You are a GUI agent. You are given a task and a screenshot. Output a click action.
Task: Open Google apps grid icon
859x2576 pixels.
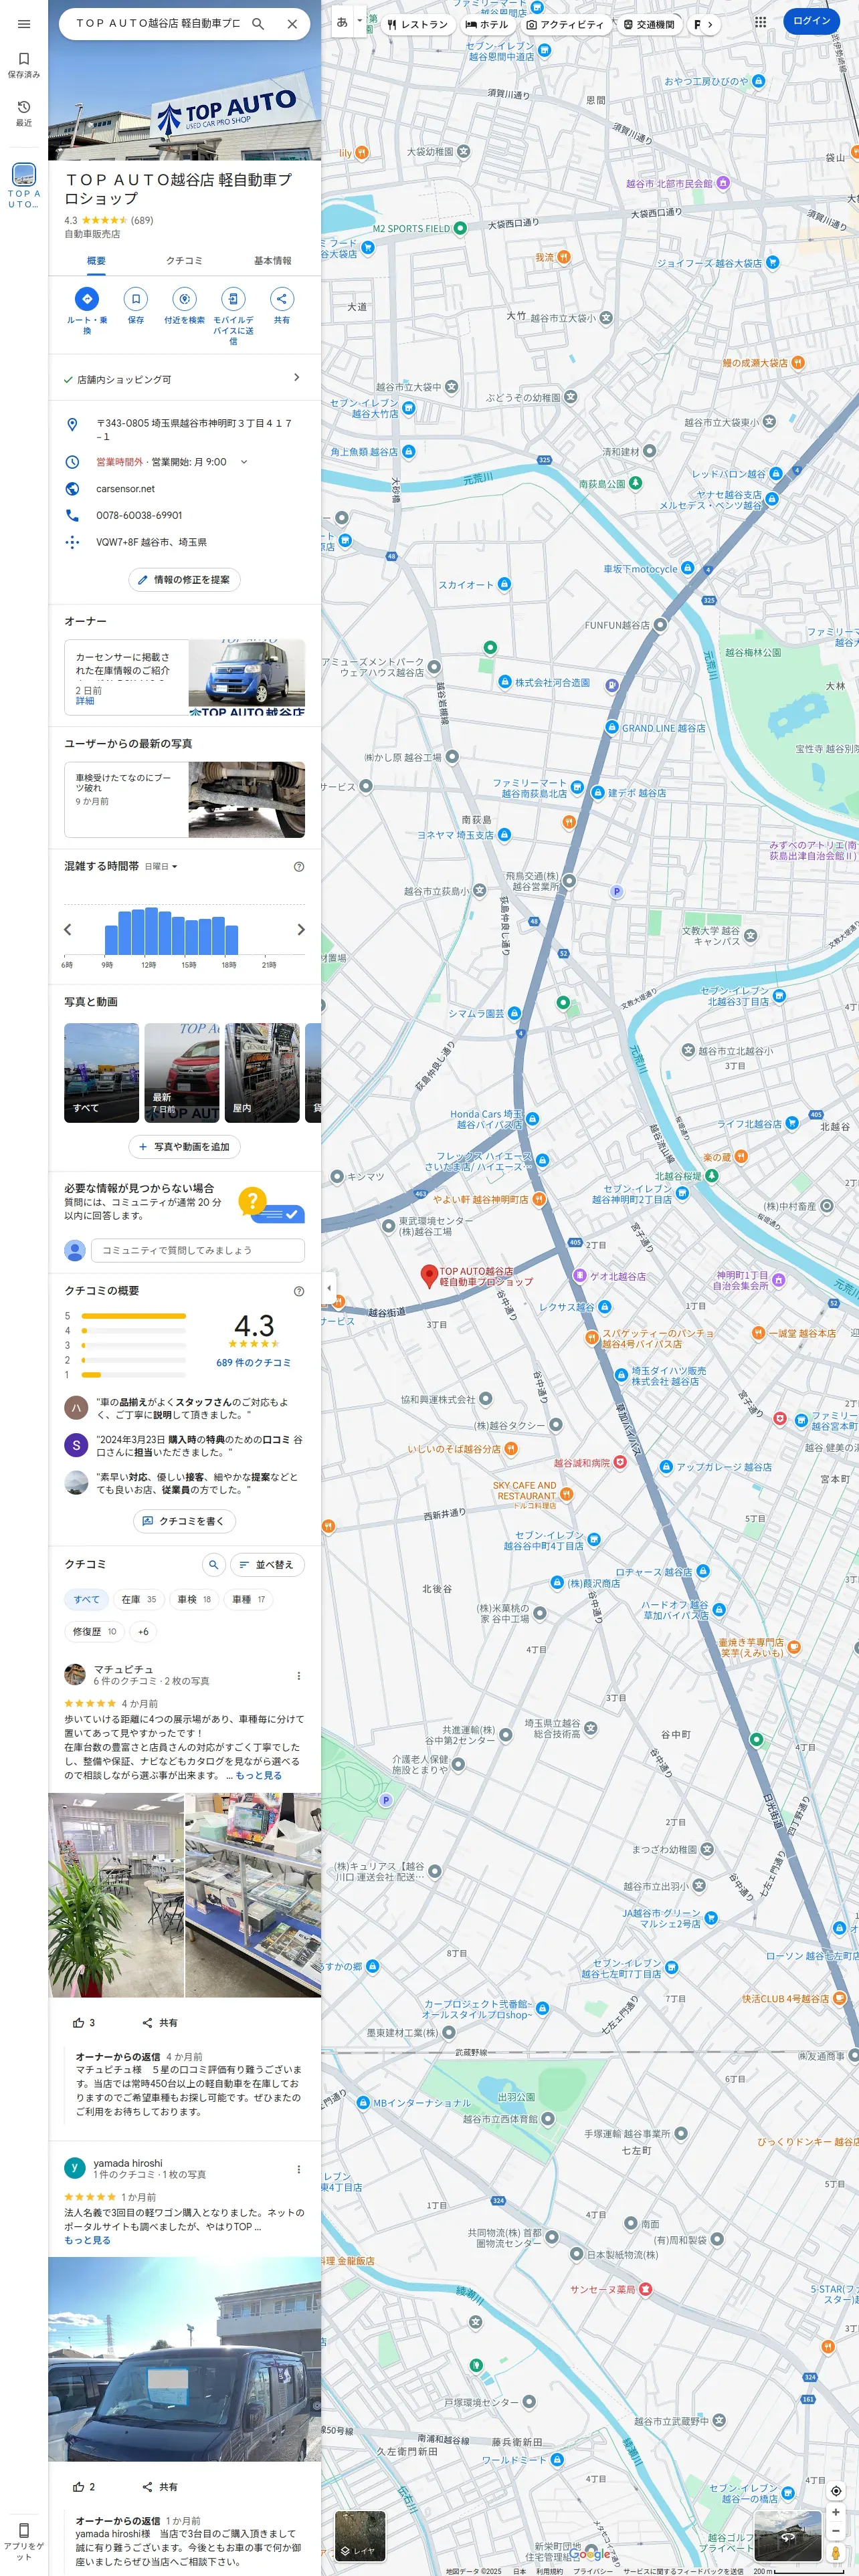(x=761, y=22)
